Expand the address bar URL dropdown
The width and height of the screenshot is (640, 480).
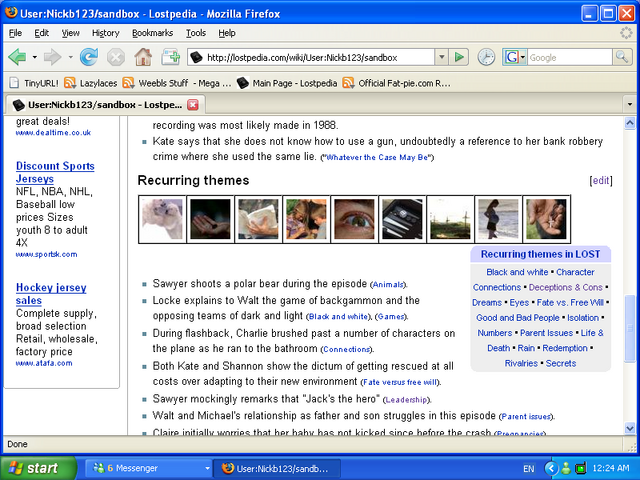(x=441, y=57)
